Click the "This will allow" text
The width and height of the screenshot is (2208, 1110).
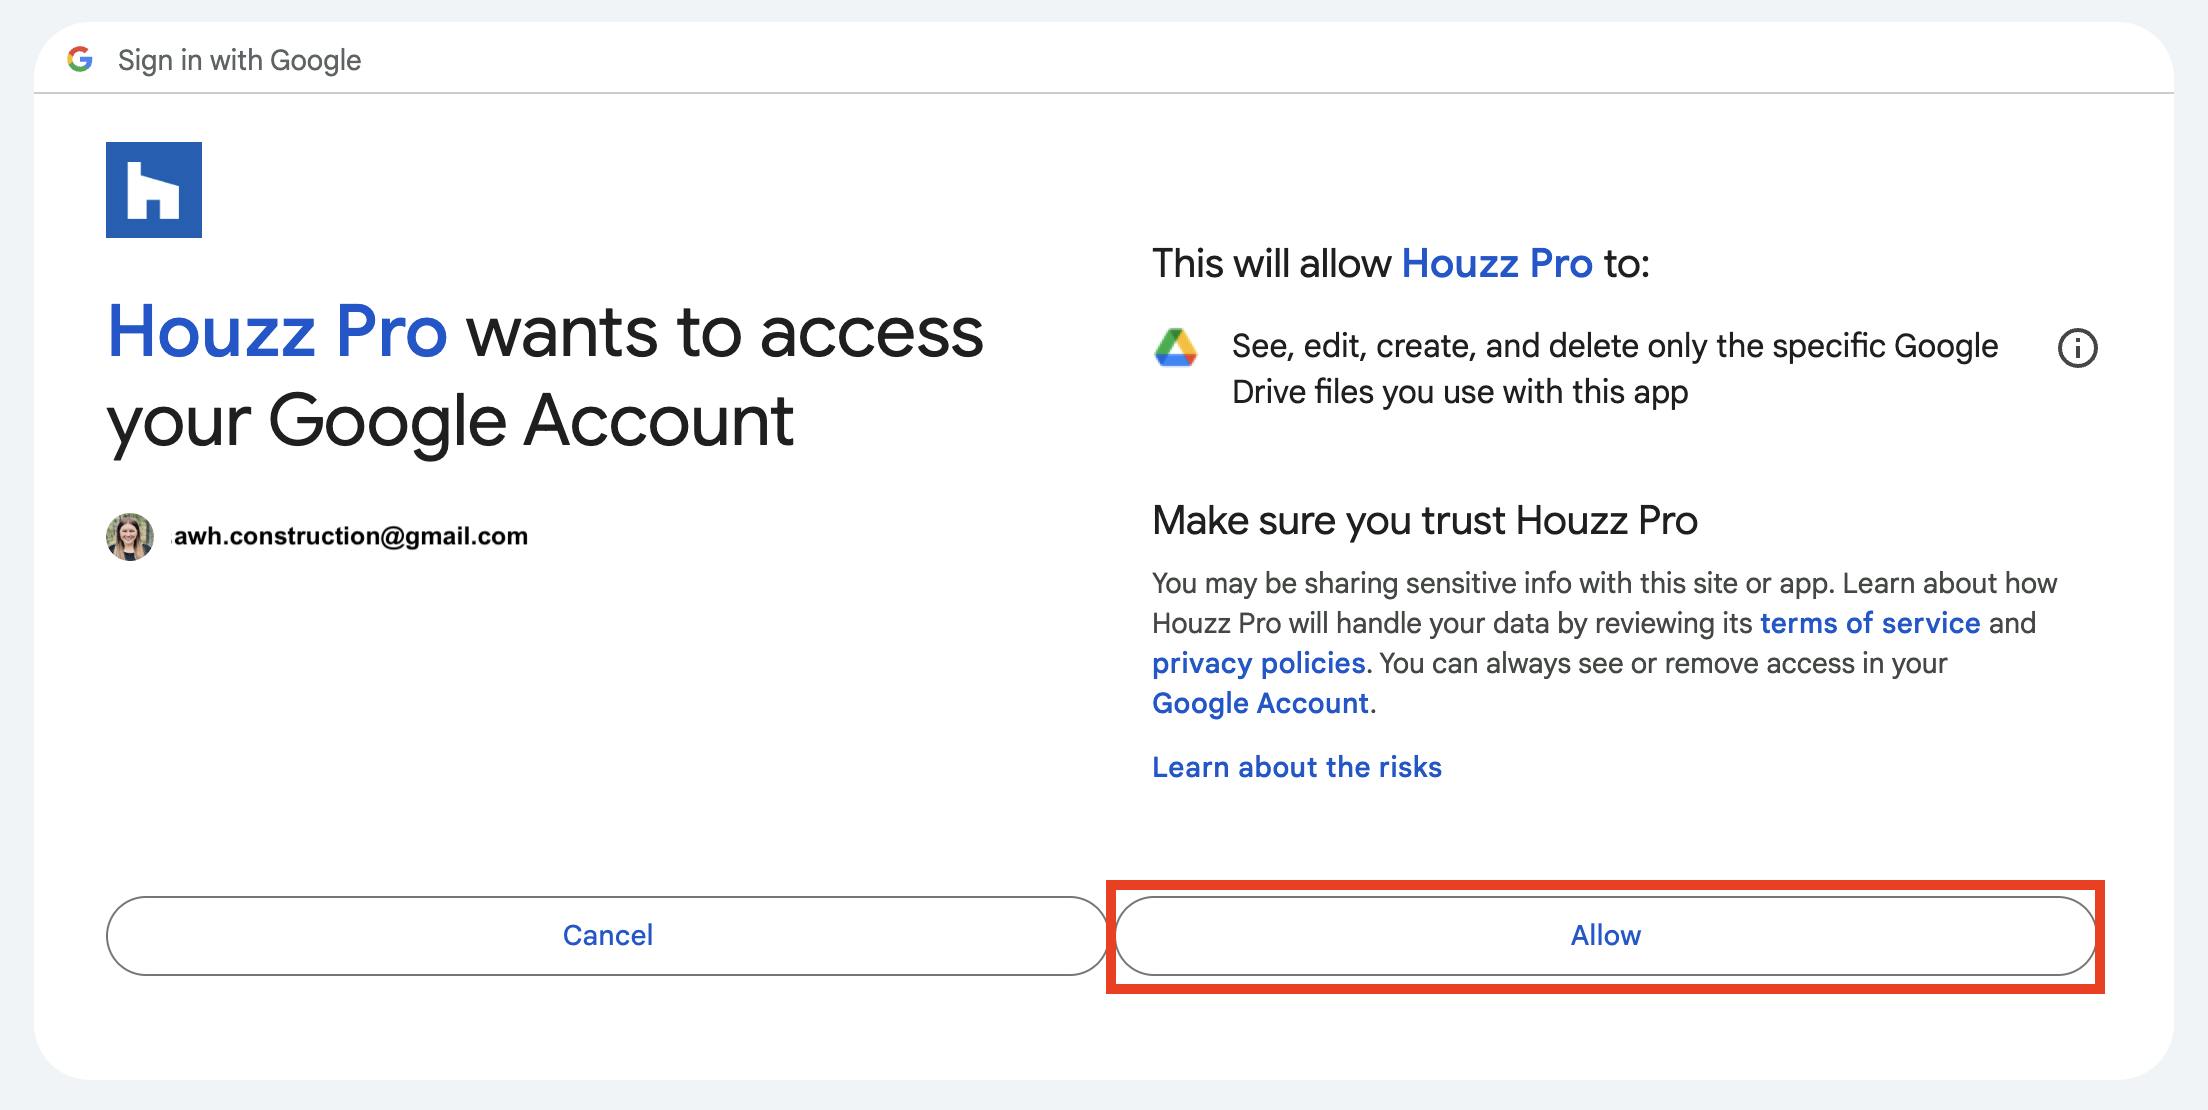coord(1272,264)
